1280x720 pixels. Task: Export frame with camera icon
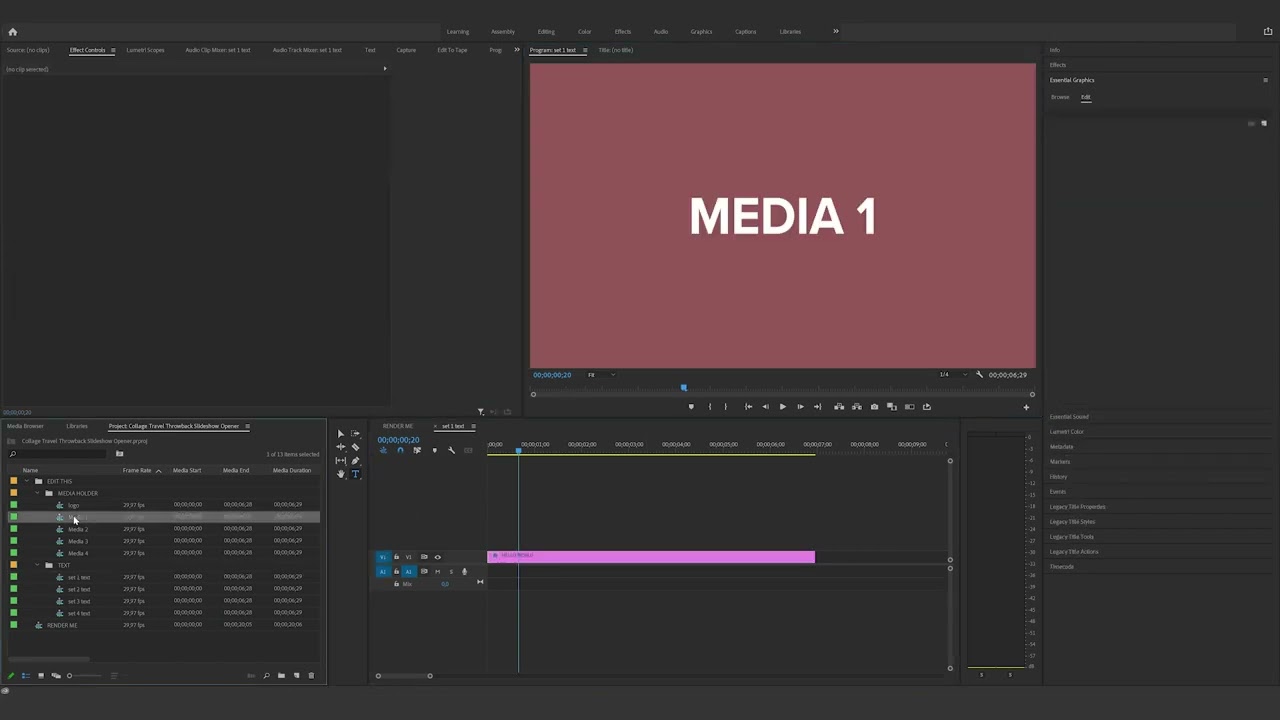[874, 407]
